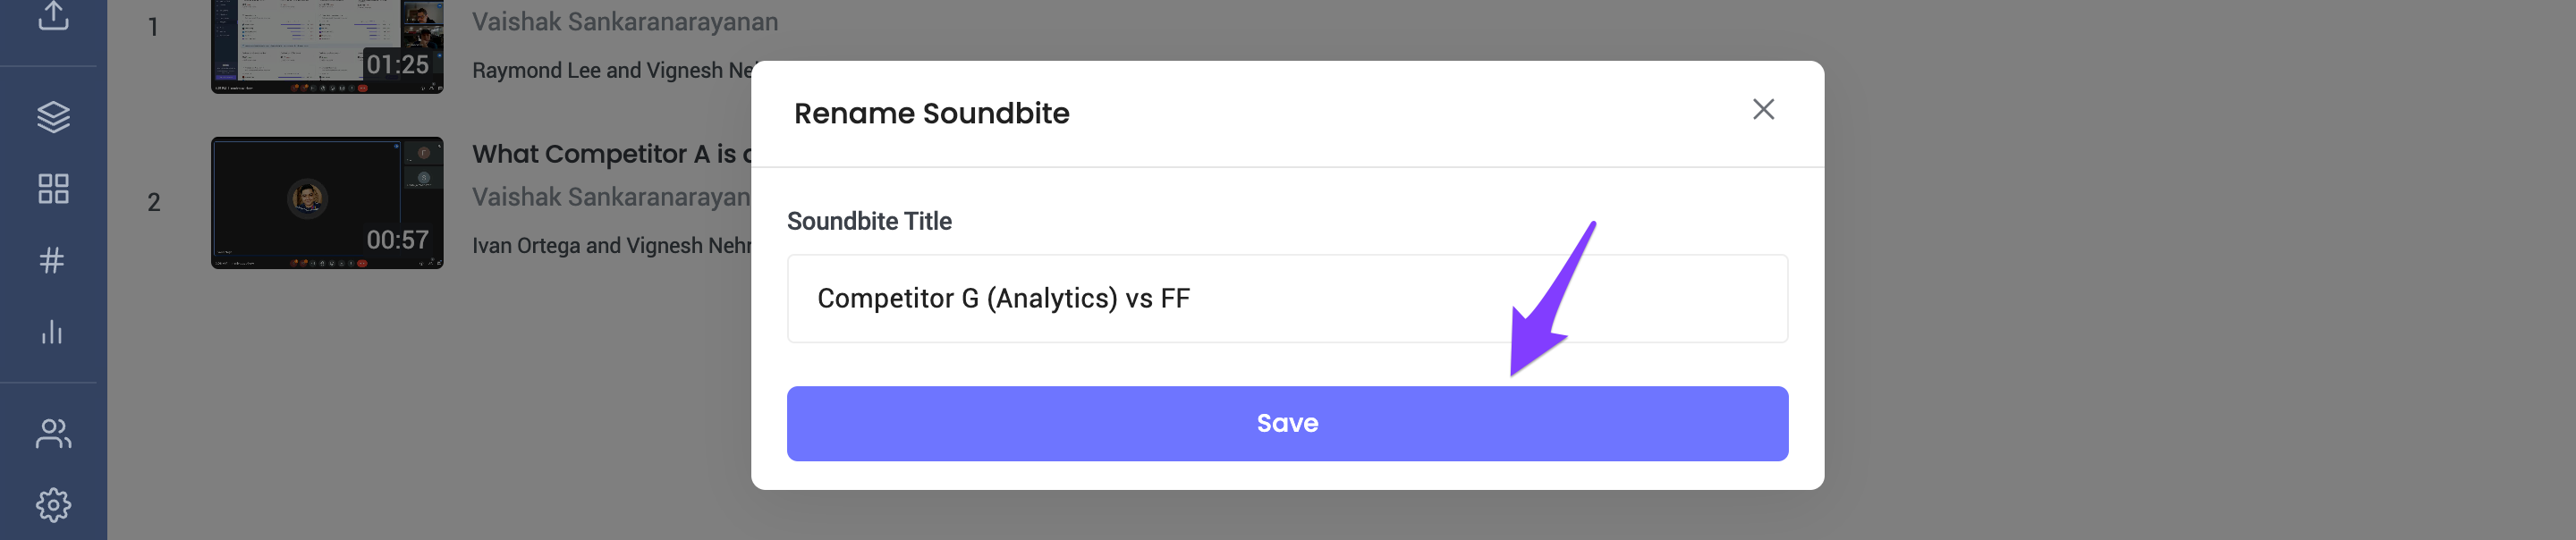Open the four-square grid sidebar icon
The width and height of the screenshot is (2576, 540).
(53, 189)
